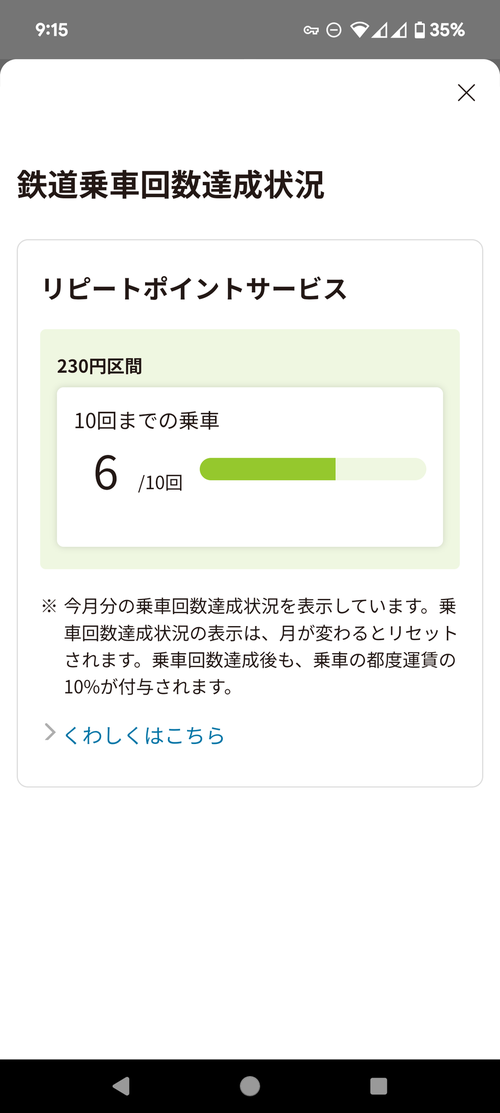
Task: Open the くわしくはこちら link
Action: pos(144,735)
